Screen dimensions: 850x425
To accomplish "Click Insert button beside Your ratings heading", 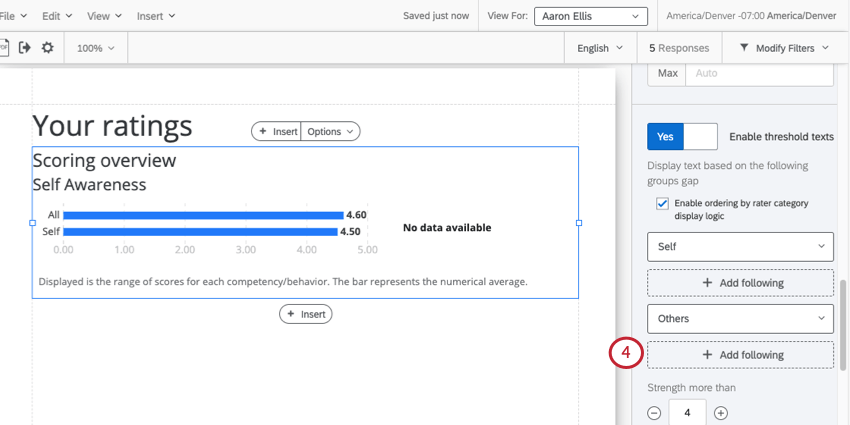I will pyautogui.click(x=276, y=131).
